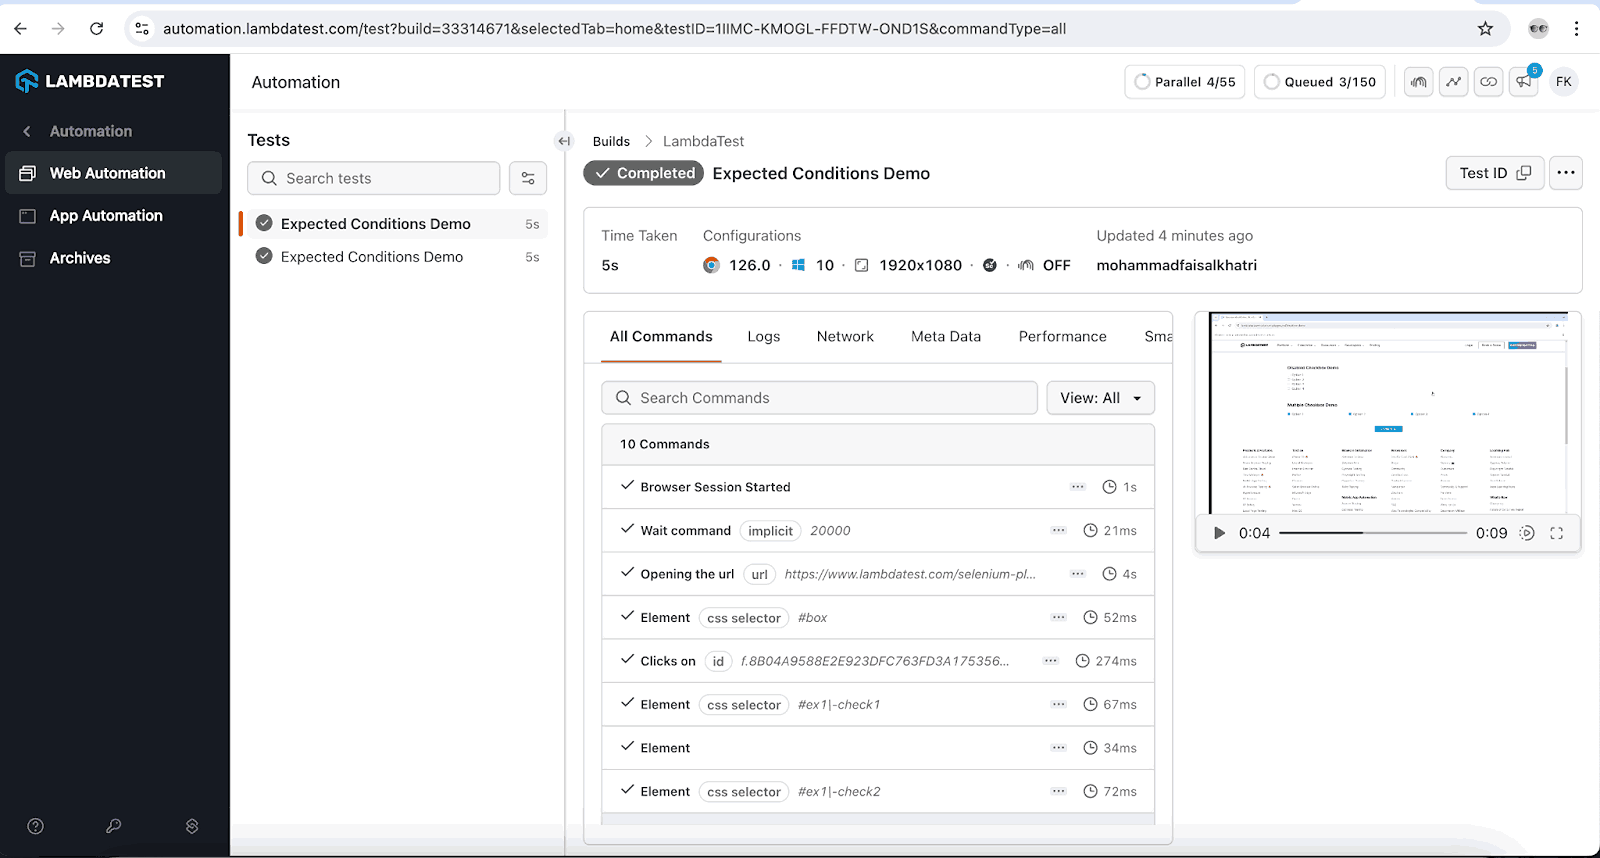Screen dimensions: 1600x858
Task: Bookmark this page star icon
Action: click(1485, 29)
